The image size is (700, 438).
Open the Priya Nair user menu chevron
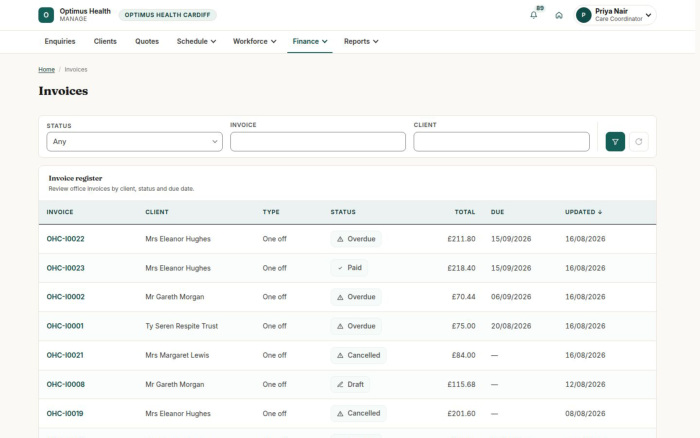648,15
